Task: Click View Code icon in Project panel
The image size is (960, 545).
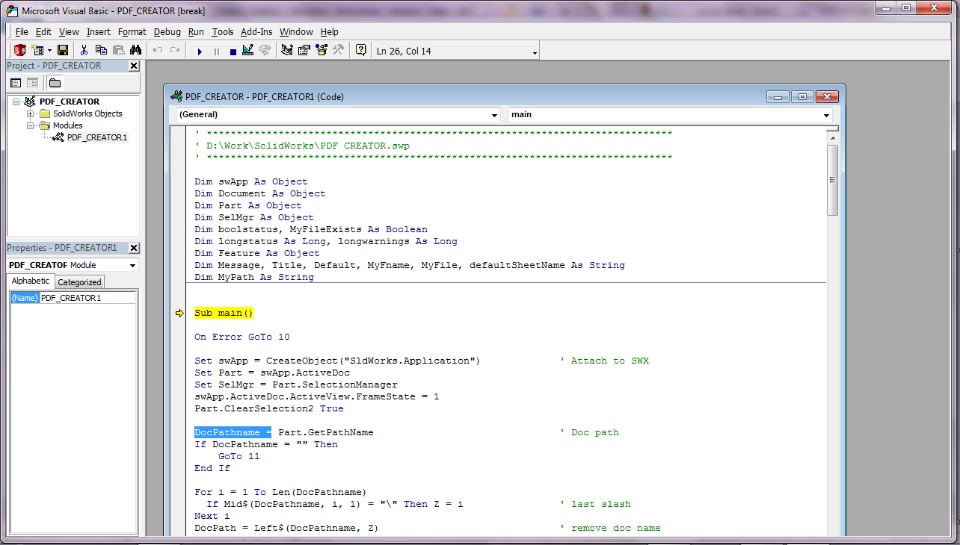Action: coord(16,83)
